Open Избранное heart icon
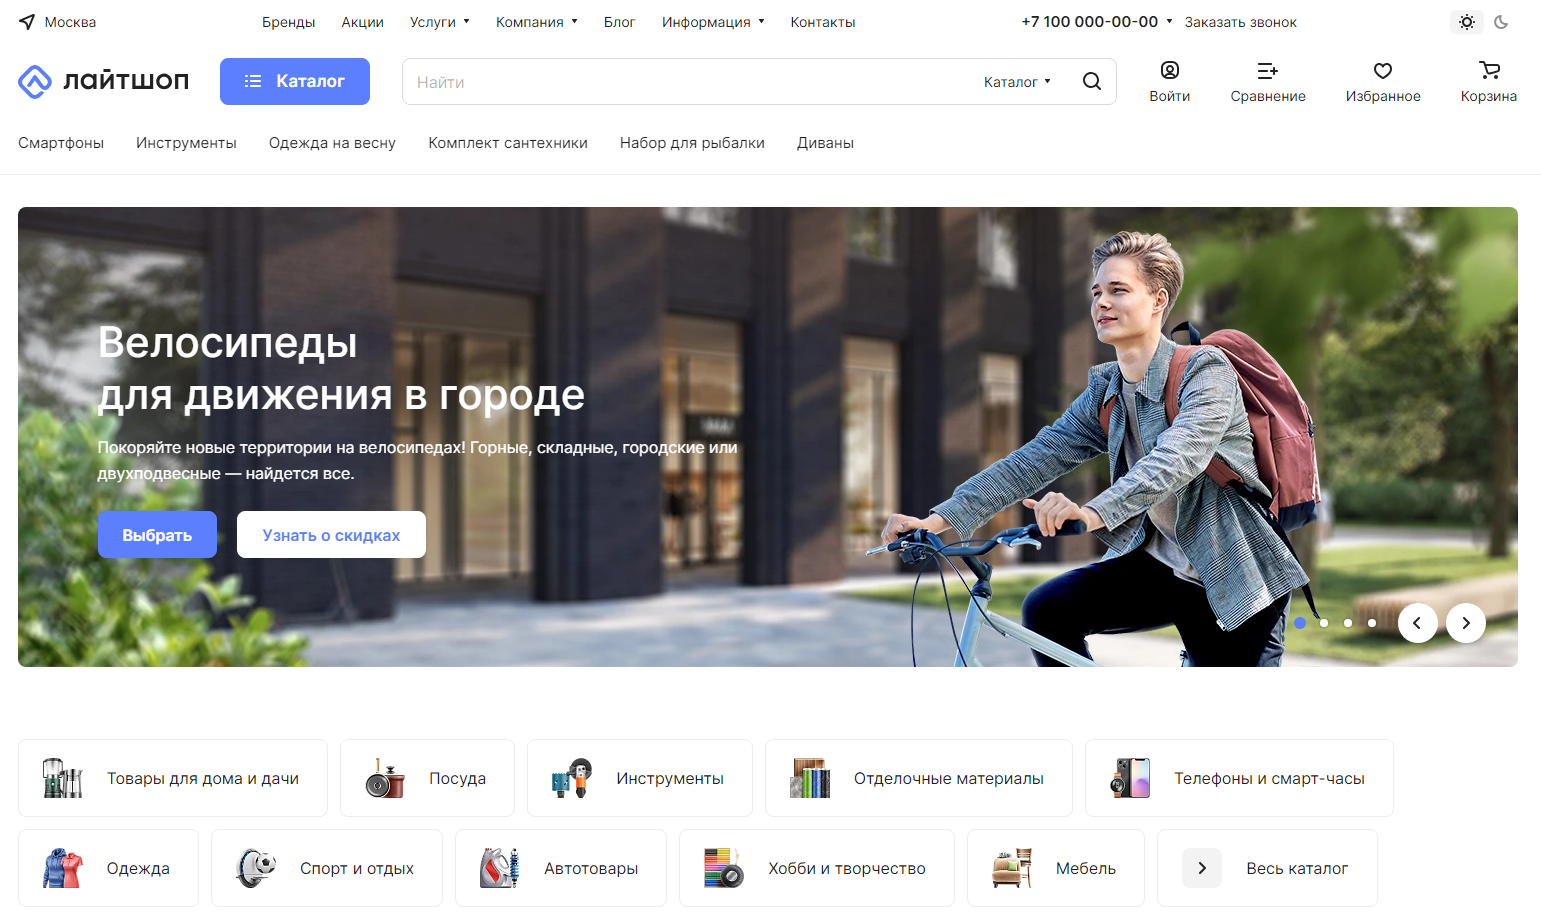 (1382, 70)
